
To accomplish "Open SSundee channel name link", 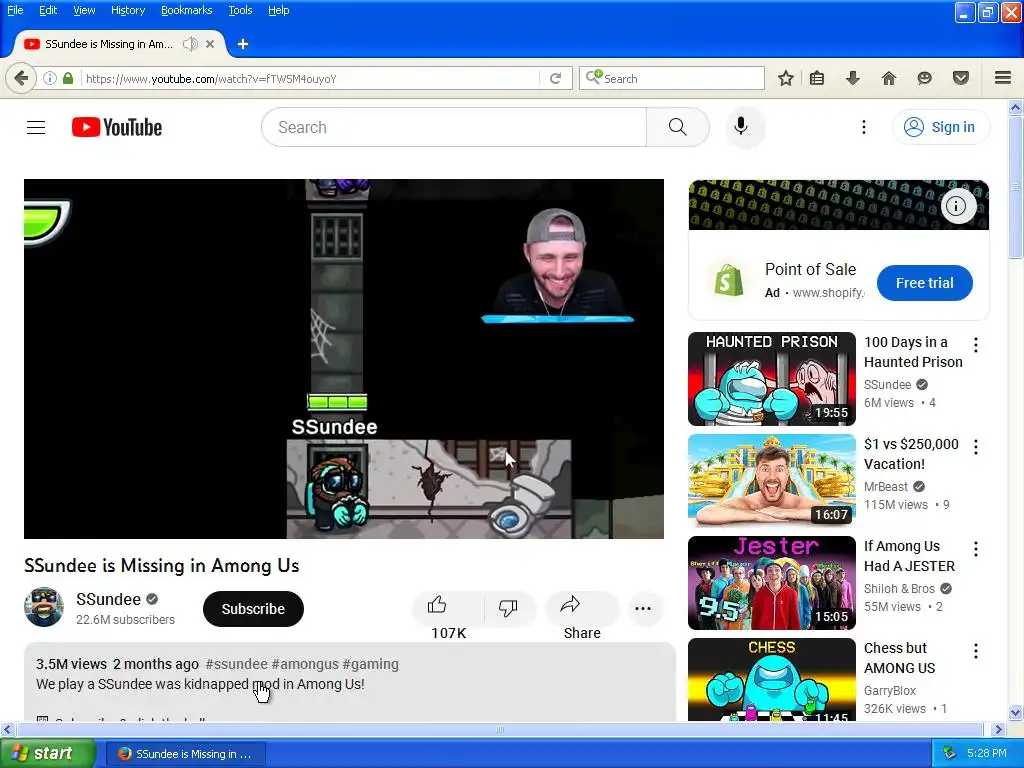I will tap(108, 599).
